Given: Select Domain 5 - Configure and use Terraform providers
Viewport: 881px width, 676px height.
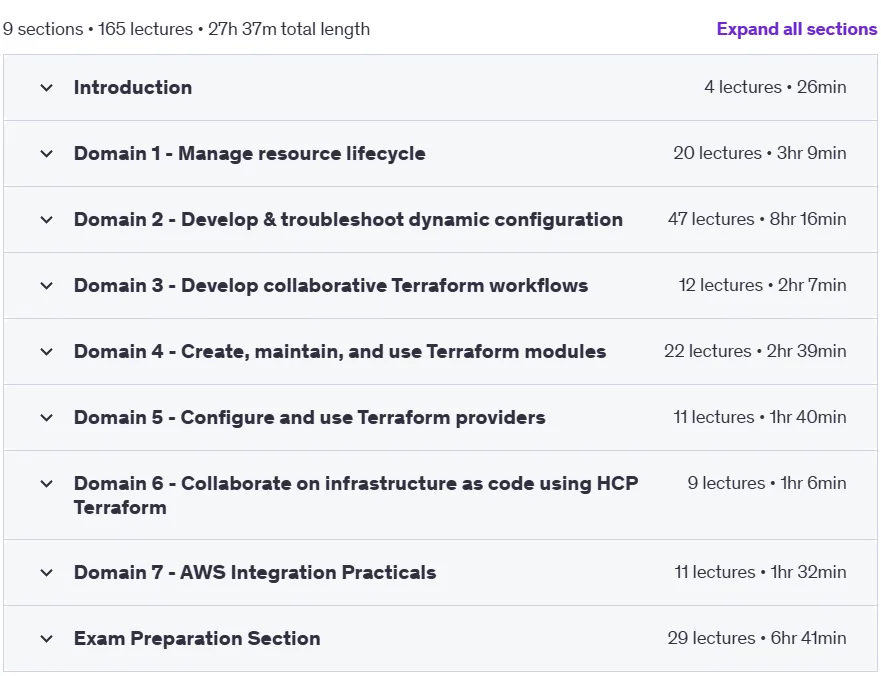Looking at the screenshot, I should coord(310,418).
